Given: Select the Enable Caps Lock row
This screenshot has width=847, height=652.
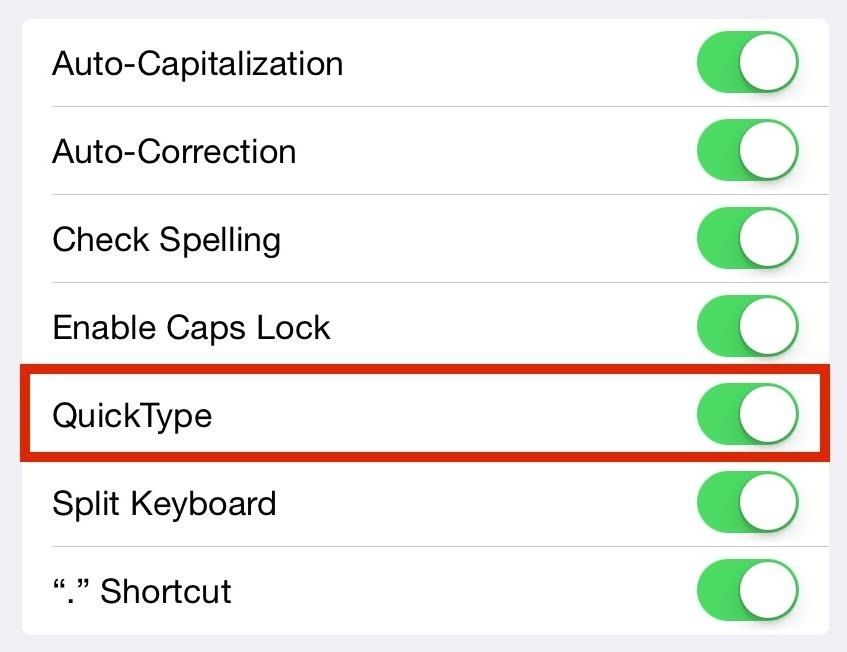Looking at the screenshot, I should click(x=191, y=327).
